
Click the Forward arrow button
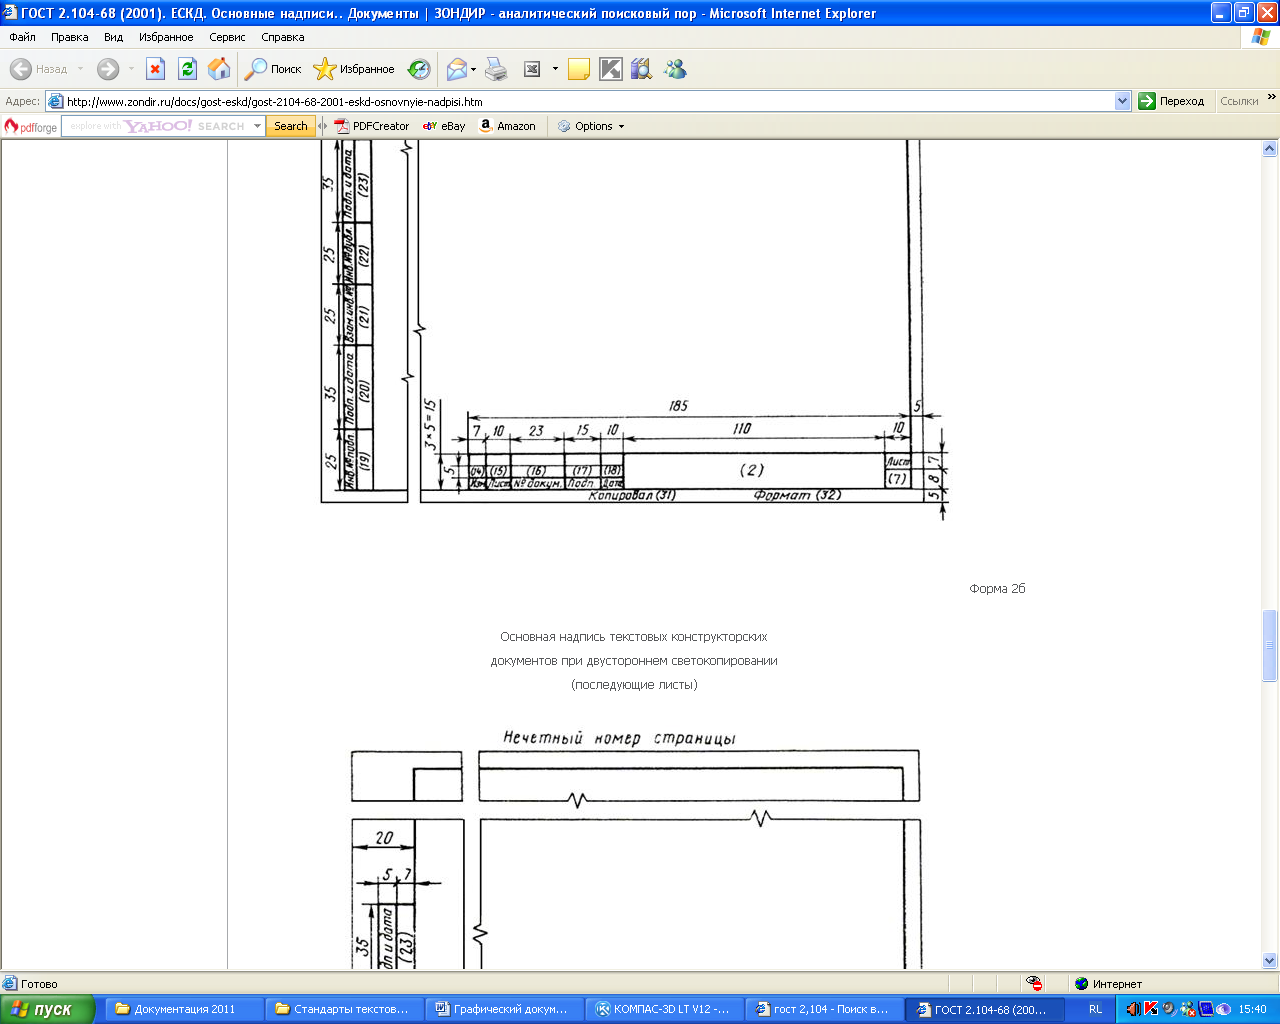107,69
